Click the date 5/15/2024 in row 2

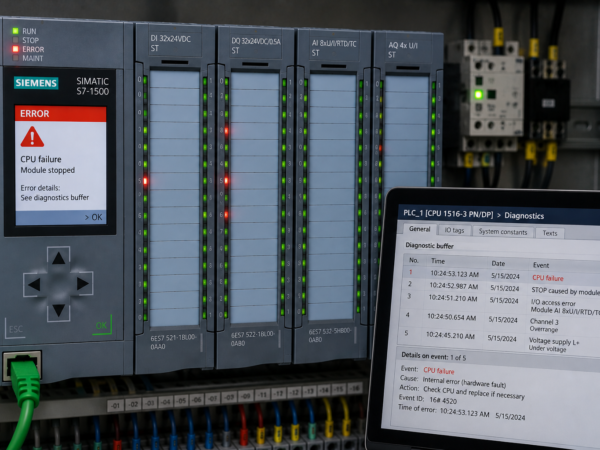505,288
